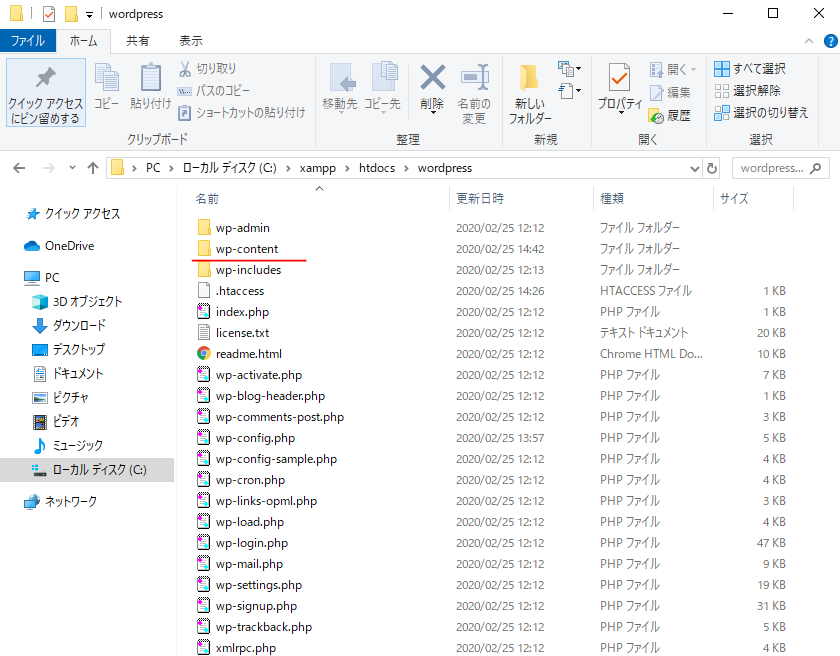
Task: Click Rename (名前の変更) icon
Action: pos(475,78)
